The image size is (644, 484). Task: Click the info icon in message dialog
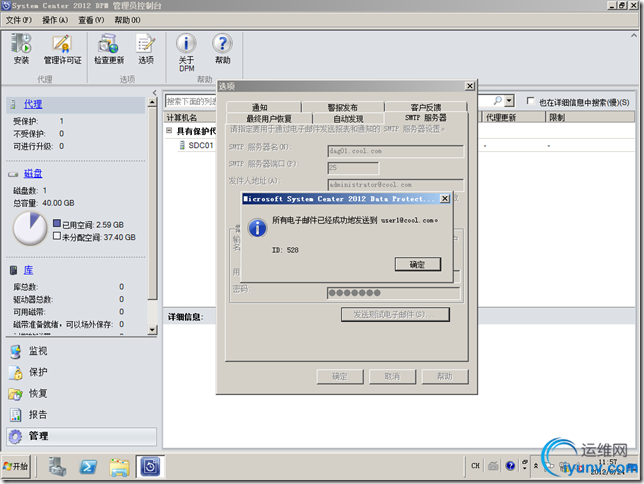tap(258, 228)
